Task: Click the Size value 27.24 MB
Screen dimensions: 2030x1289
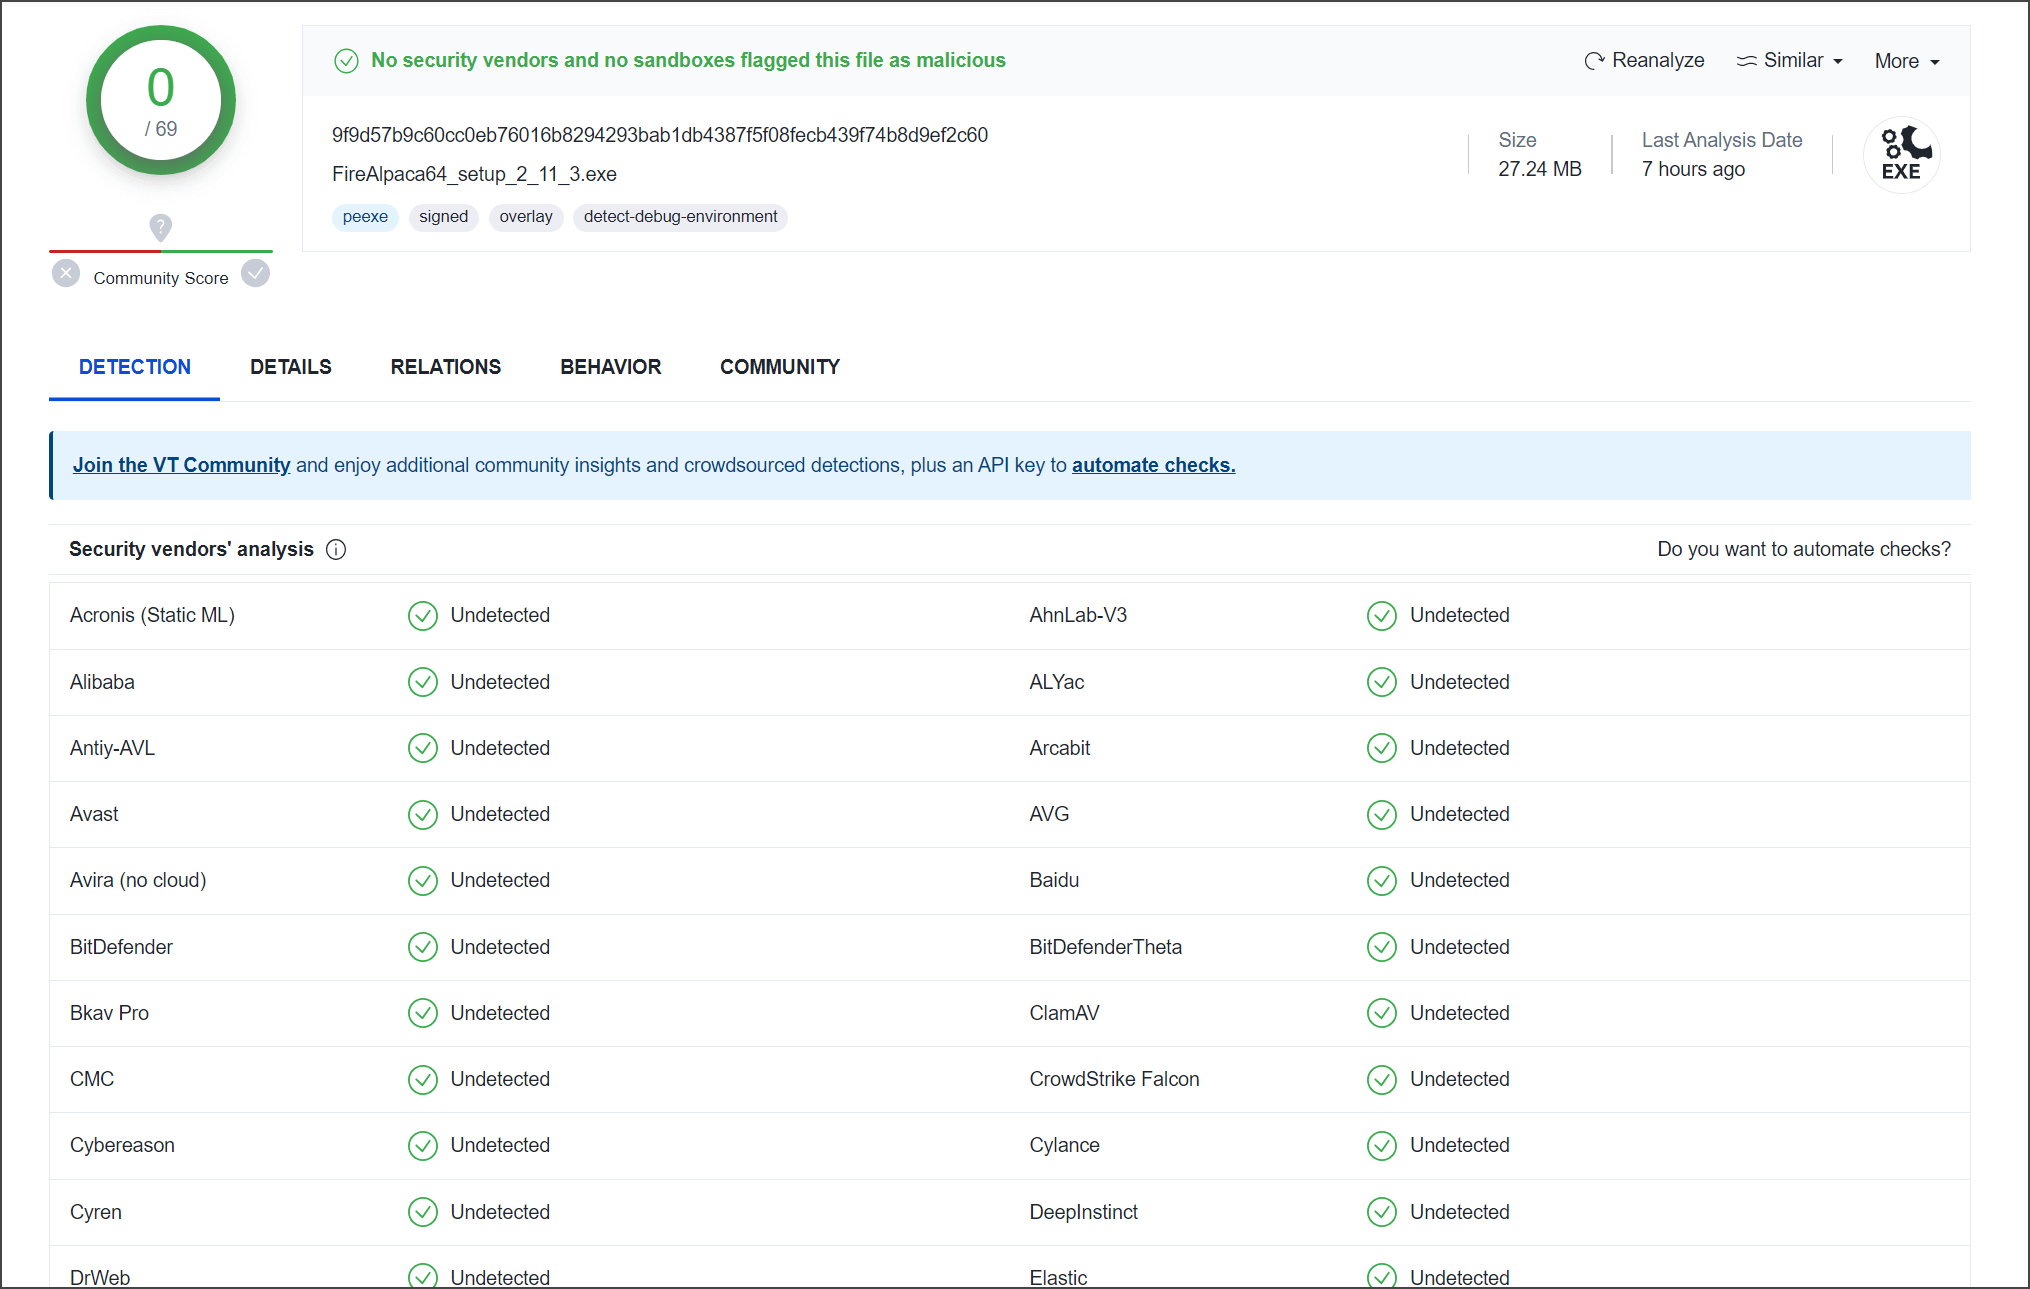Action: pos(1540,169)
